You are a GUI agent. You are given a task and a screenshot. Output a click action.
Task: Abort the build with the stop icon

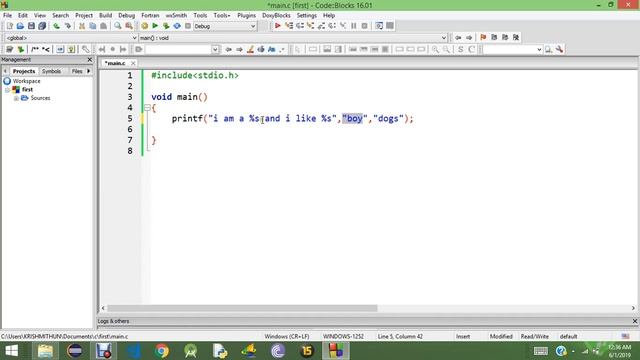click(x=188, y=26)
